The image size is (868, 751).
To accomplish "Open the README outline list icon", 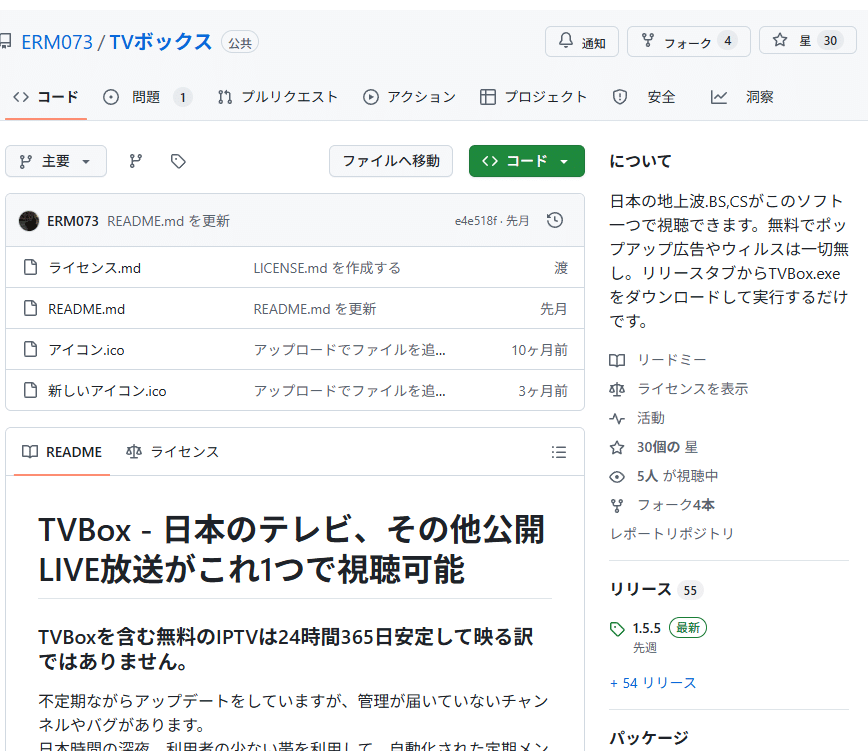I will (x=559, y=452).
